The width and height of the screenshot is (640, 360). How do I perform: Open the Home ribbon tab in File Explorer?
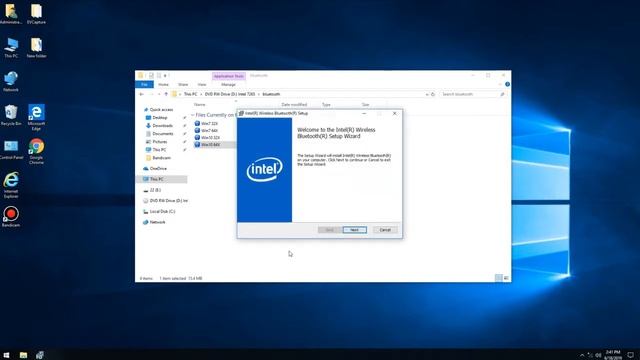(x=163, y=84)
